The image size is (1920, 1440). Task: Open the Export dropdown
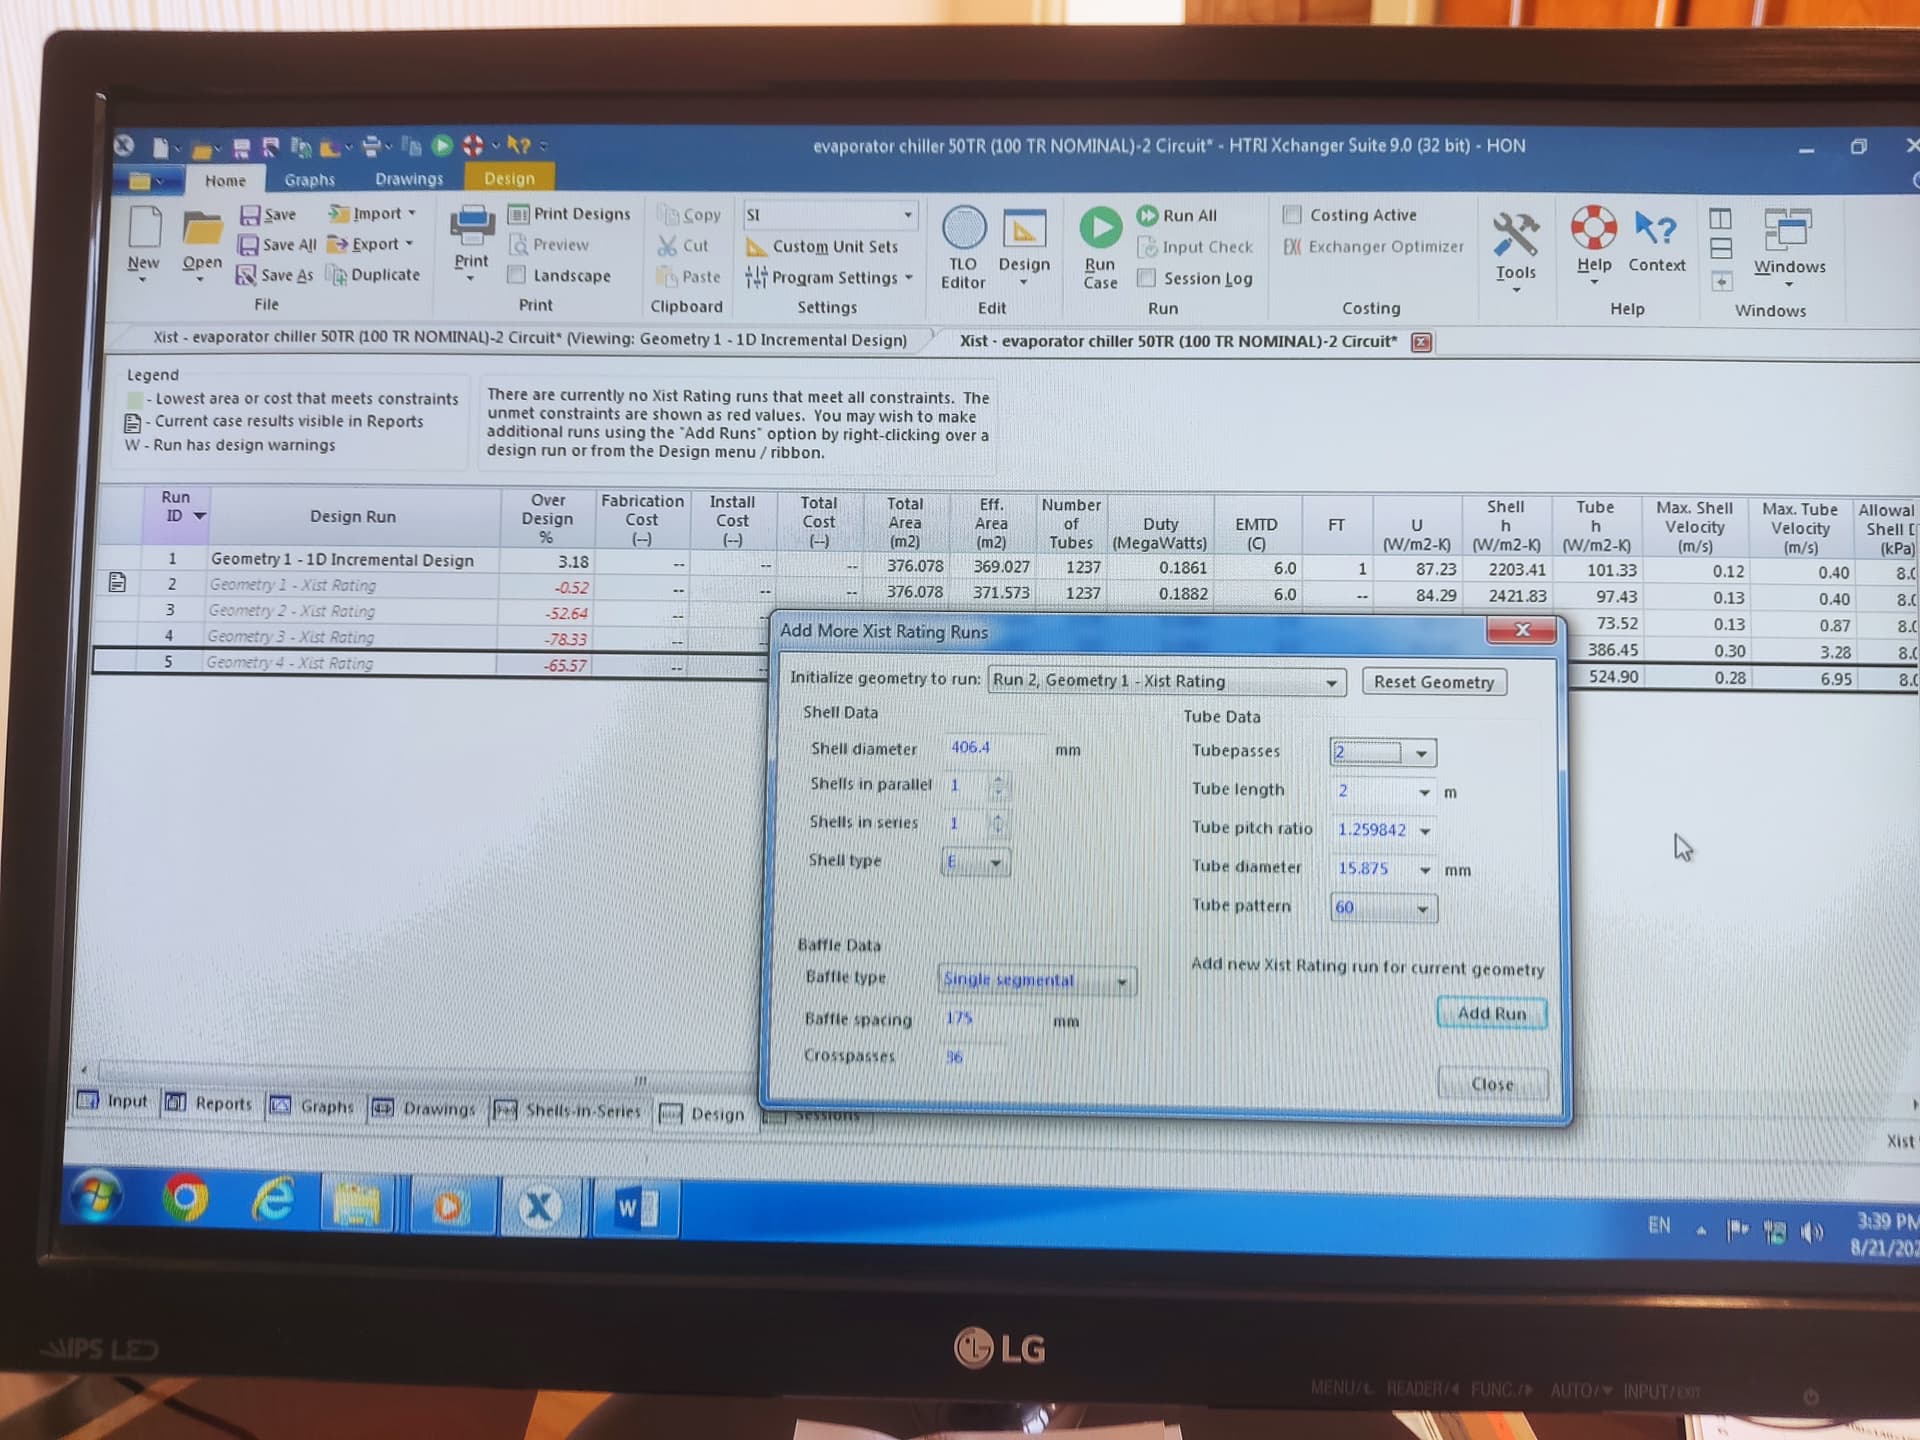[x=409, y=244]
